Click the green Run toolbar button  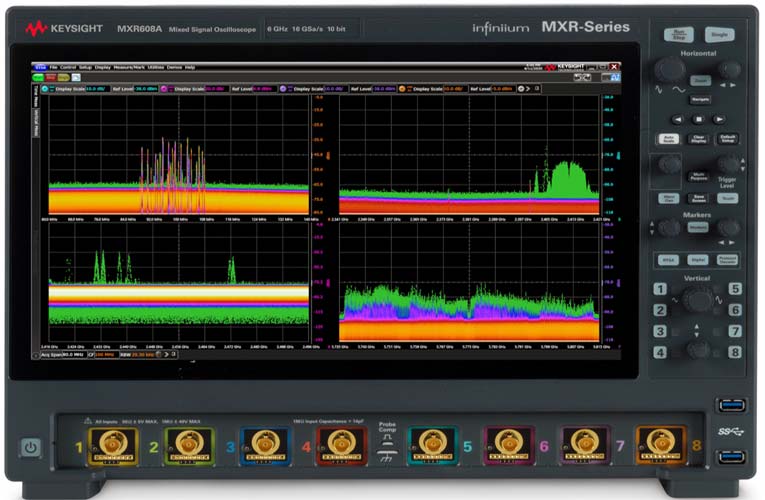coord(38,78)
